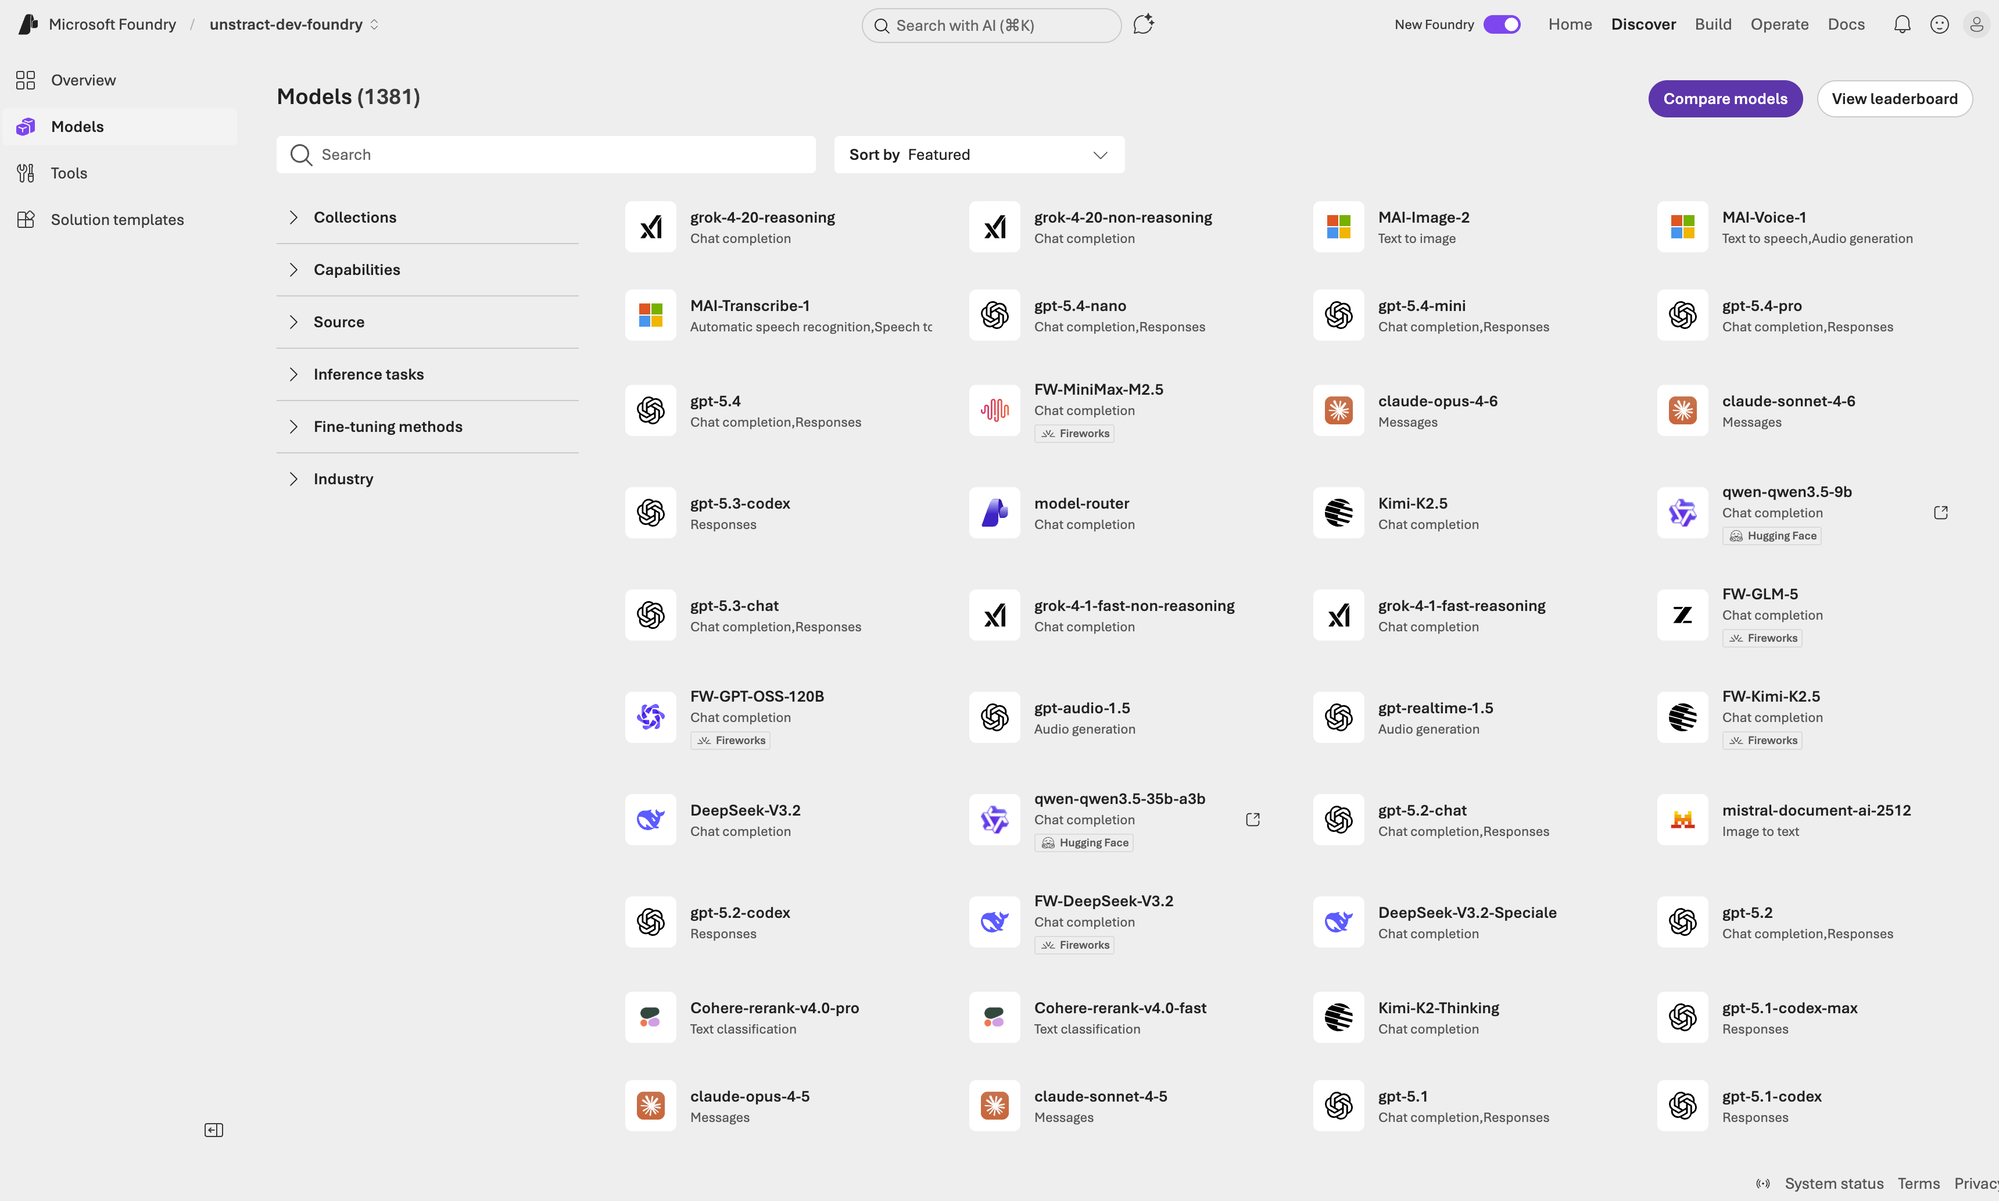This screenshot has height=1201, width=1999.
Task: Click the sparkle bell icon beside the AI search
Action: tap(1143, 24)
